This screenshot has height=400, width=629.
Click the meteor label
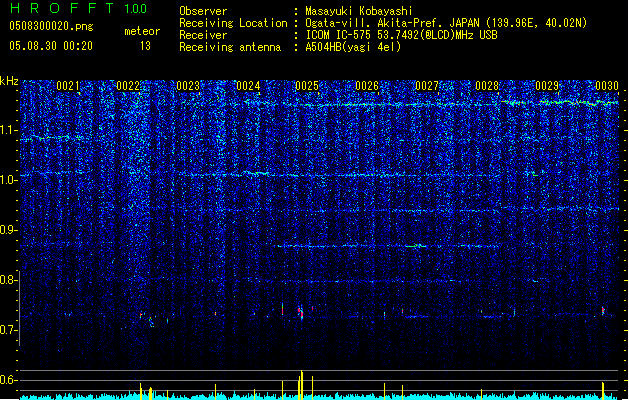[x=142, y=31]
